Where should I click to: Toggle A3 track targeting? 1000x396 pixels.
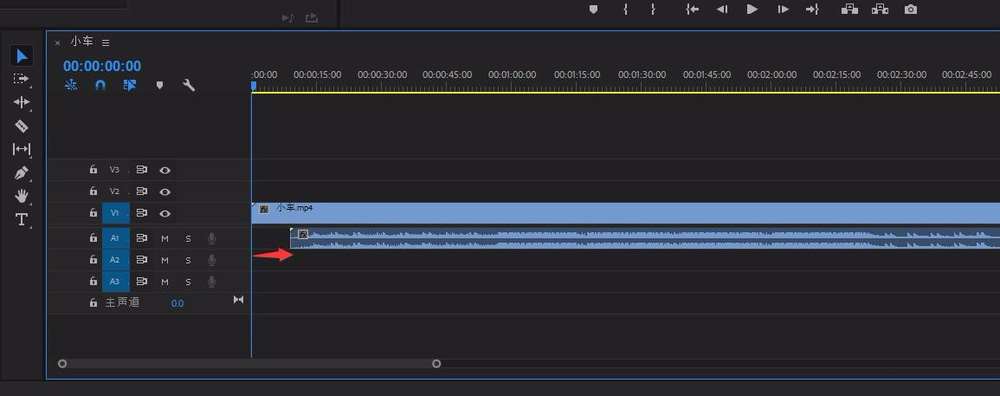click(115, 282)
